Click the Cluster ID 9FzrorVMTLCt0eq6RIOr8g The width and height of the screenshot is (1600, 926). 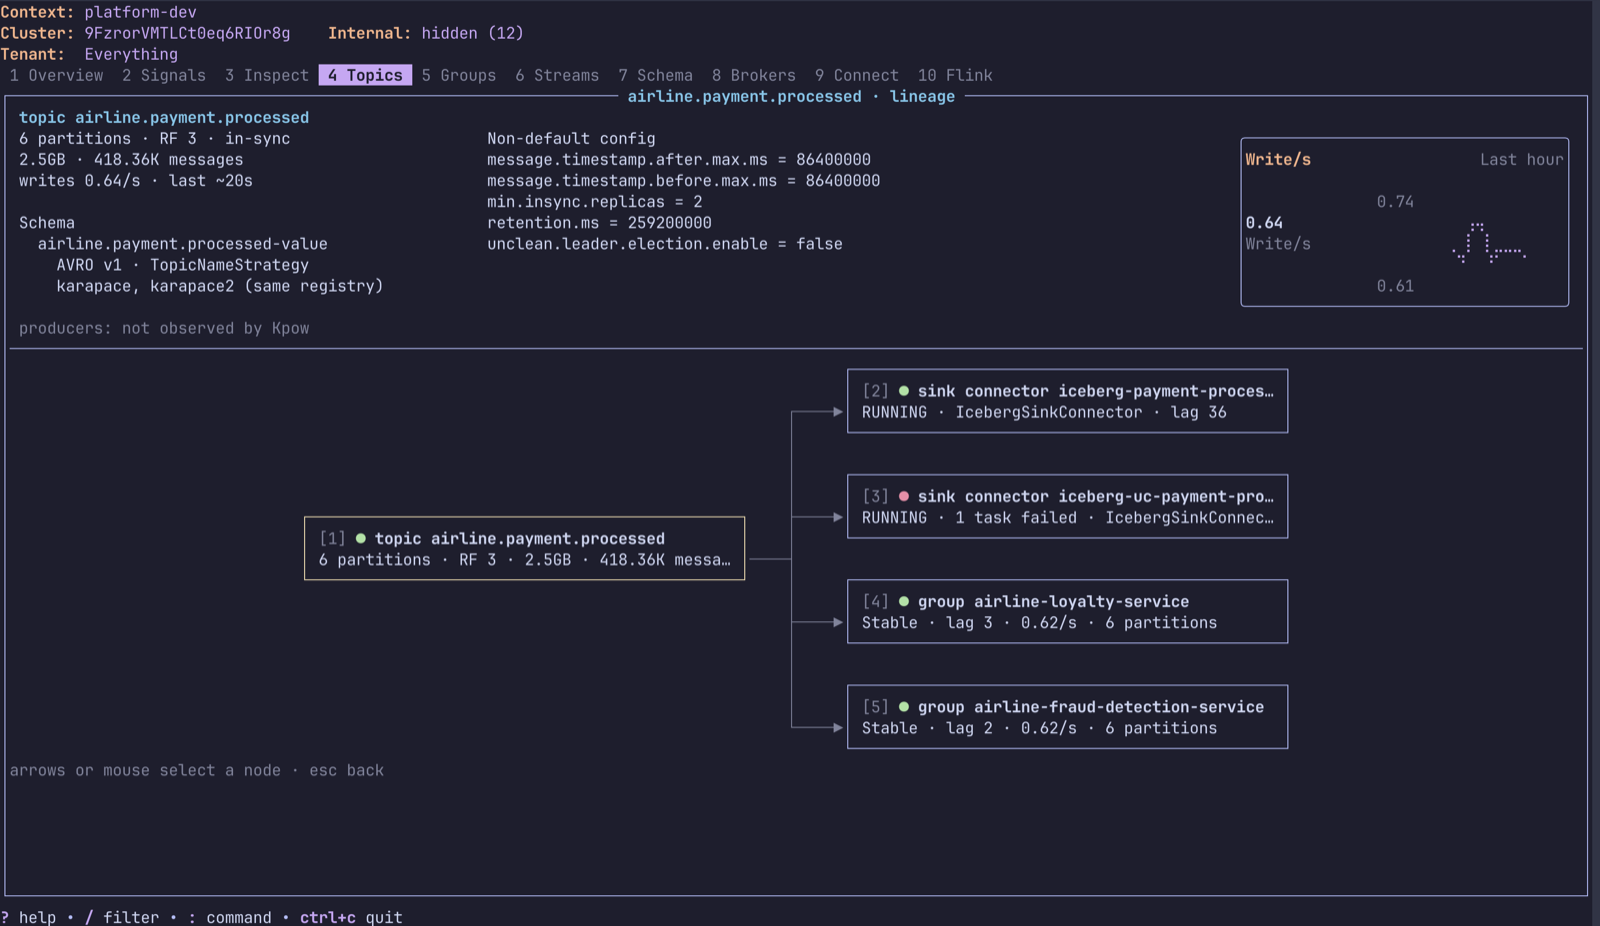187,33
